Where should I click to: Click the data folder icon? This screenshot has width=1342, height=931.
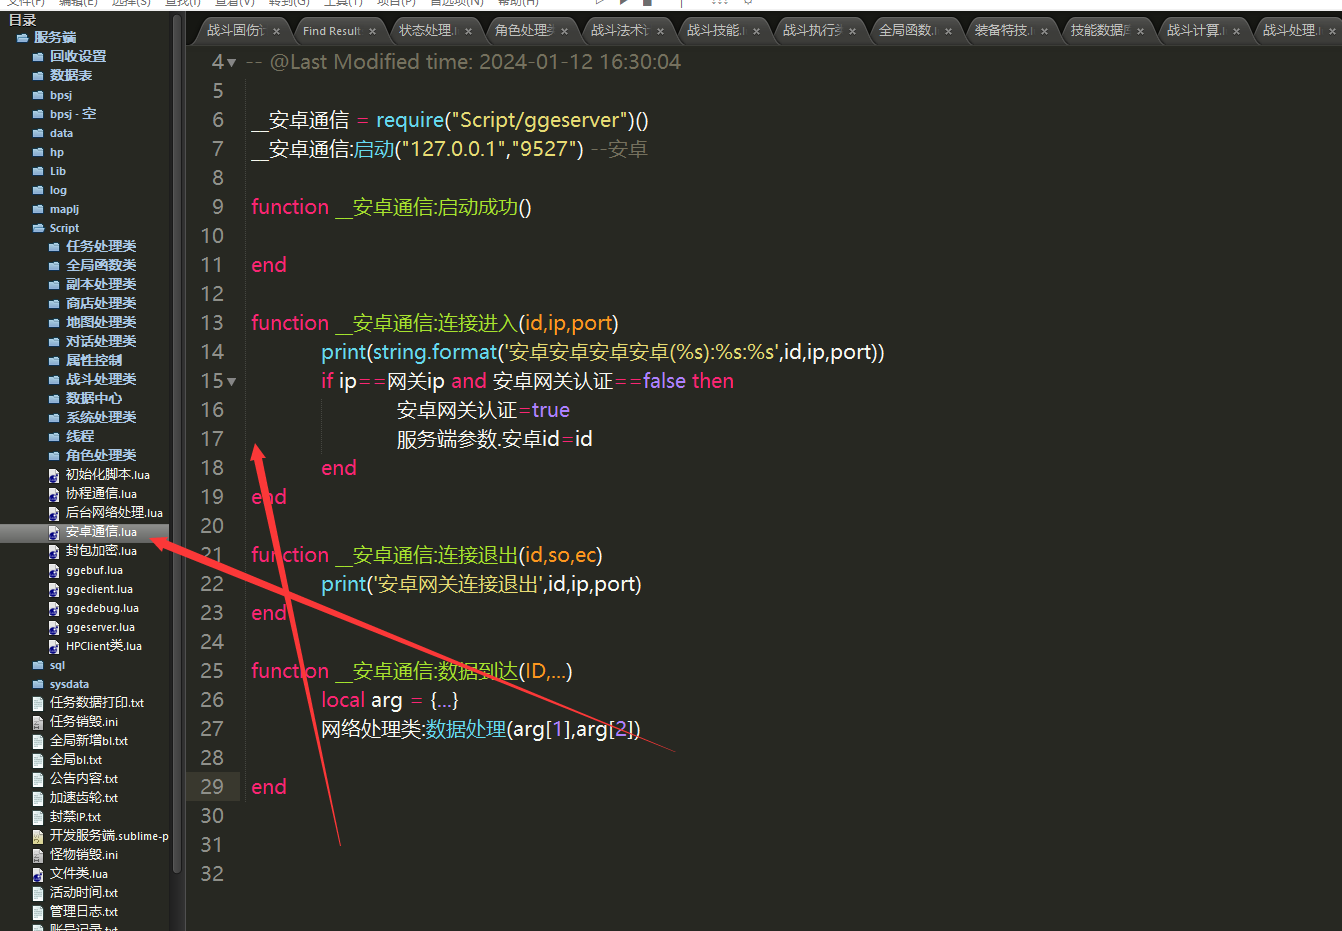pyautogui.click(x=38, y=133)
